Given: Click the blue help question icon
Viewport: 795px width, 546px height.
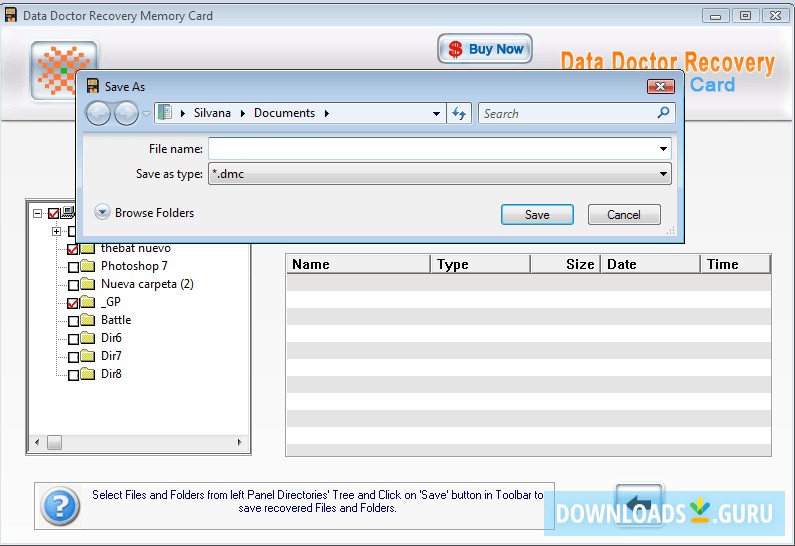Looking at the screenshot, I should 60,505.
